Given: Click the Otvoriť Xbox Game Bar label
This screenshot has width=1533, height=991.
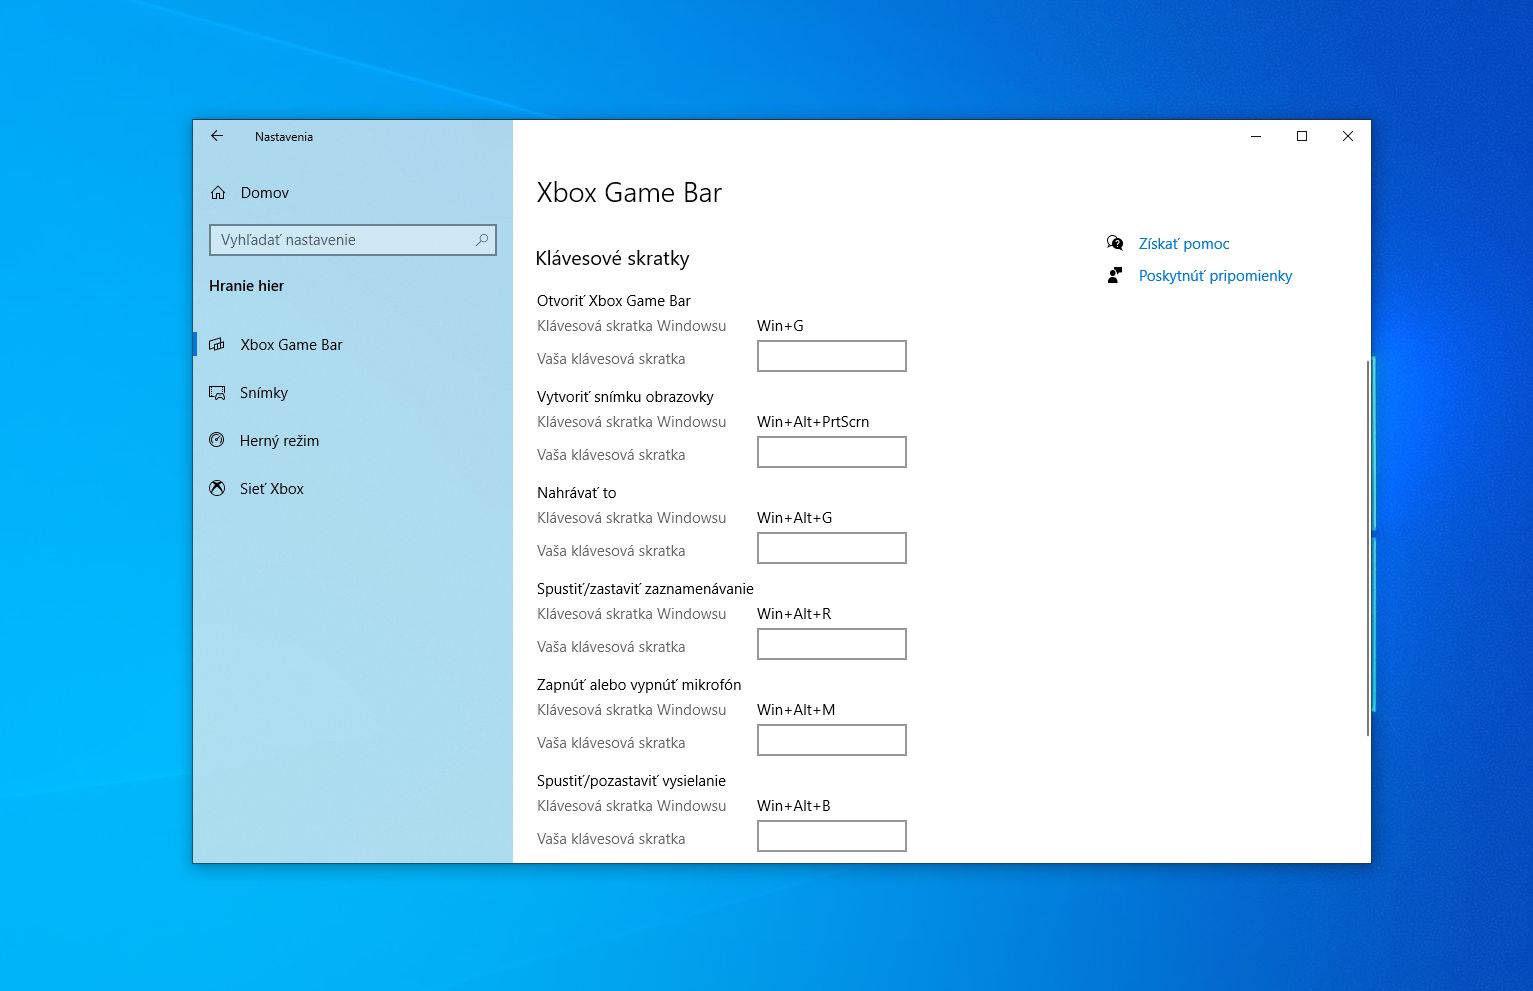Looking at the screenshot, I should pyautogui.click(x=614, y=301).
